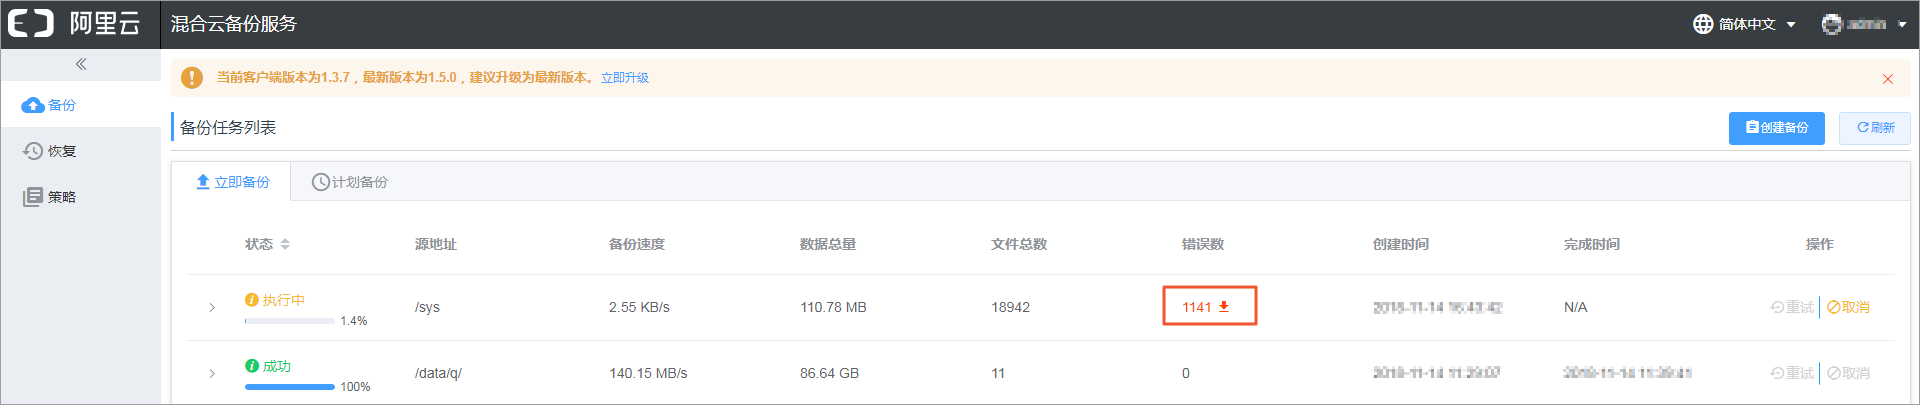Open the 备份 backup menu item
This screenshot has width=1920, height=405.
pos(80,105)
